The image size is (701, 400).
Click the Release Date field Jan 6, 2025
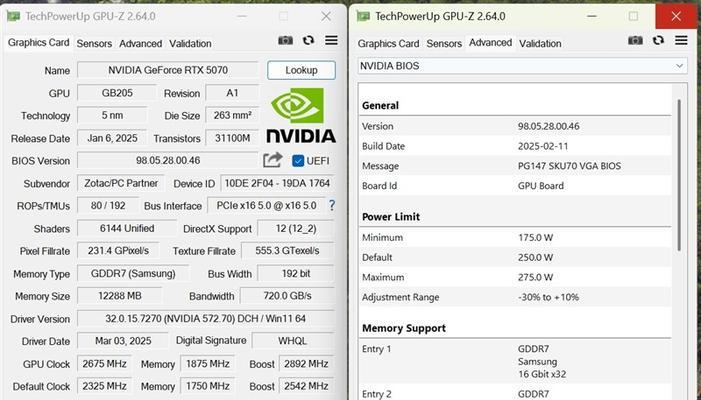pos(112,138)
